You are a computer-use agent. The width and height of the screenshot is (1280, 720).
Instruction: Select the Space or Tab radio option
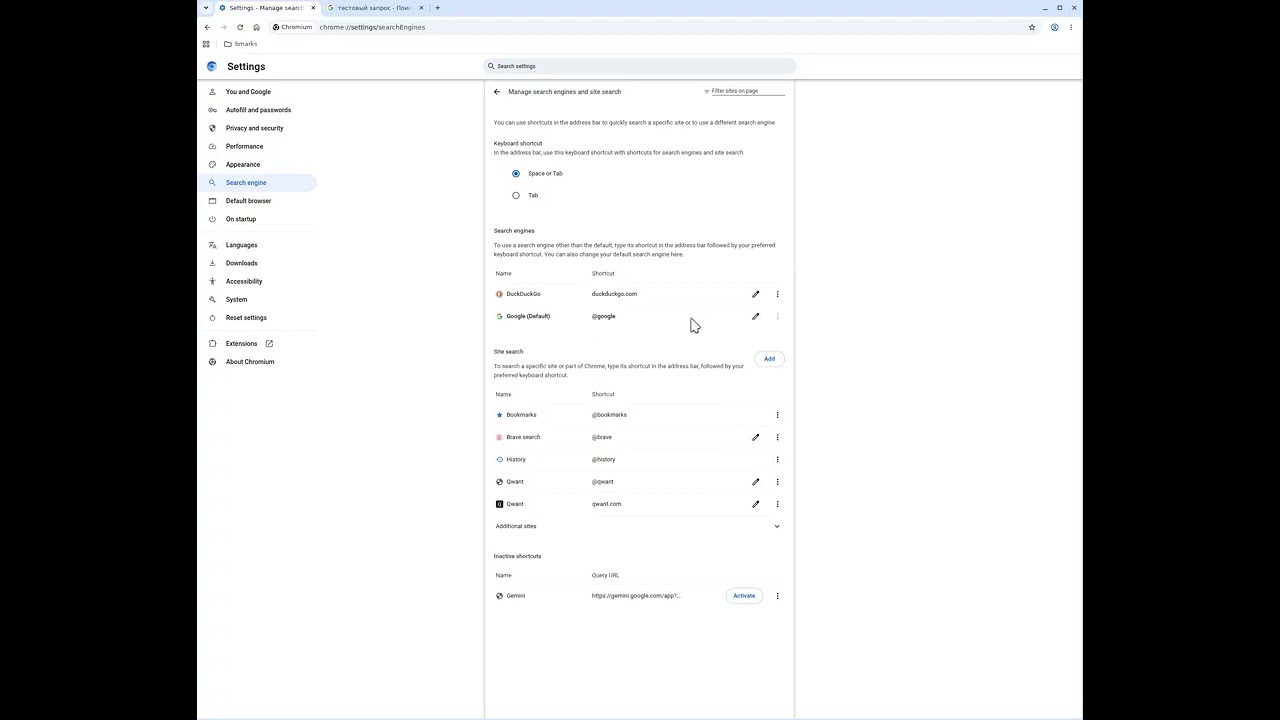[516, 174]
